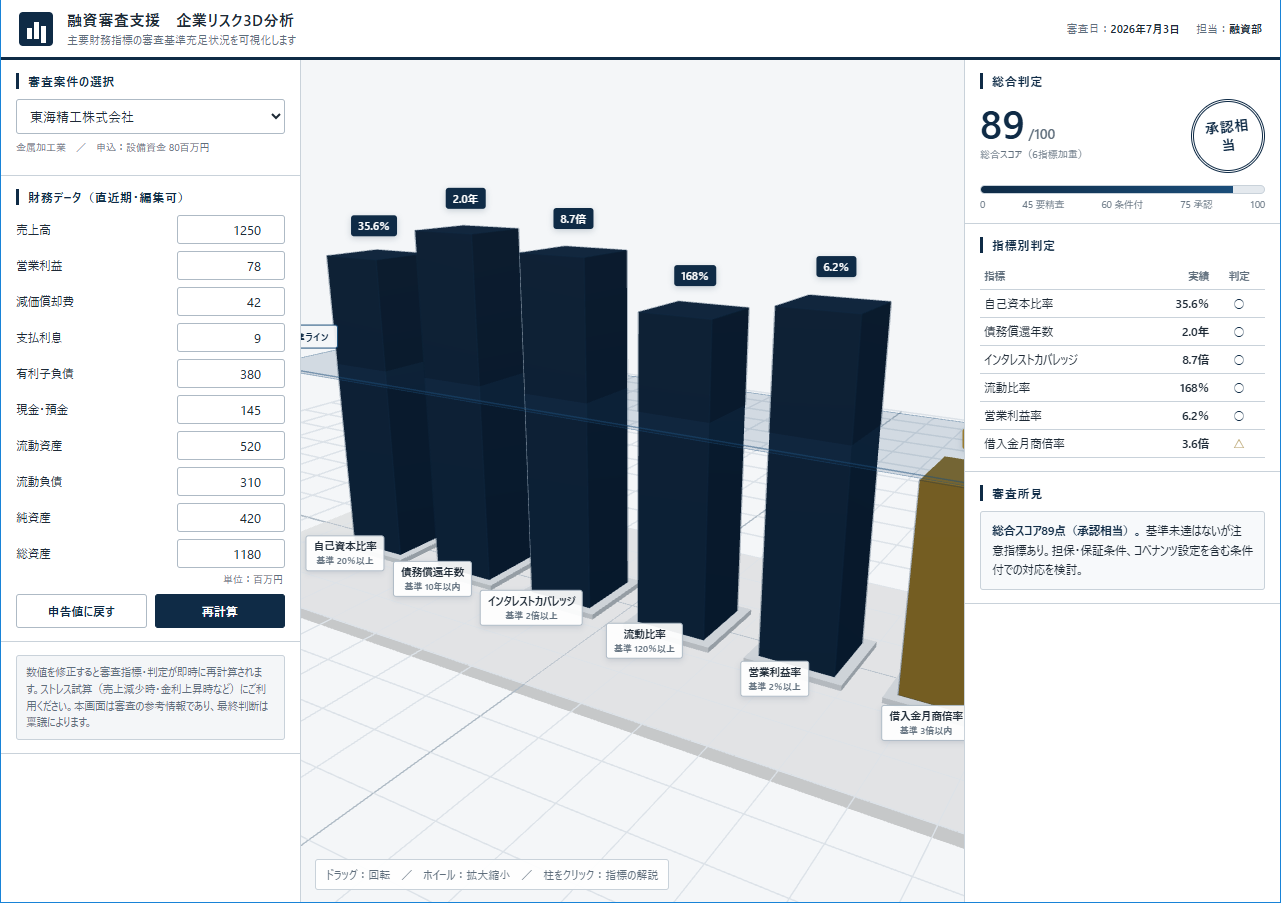Click the overall score progress bar
The width and height of the screenshot is (1281, 903).
(1122, 189)
